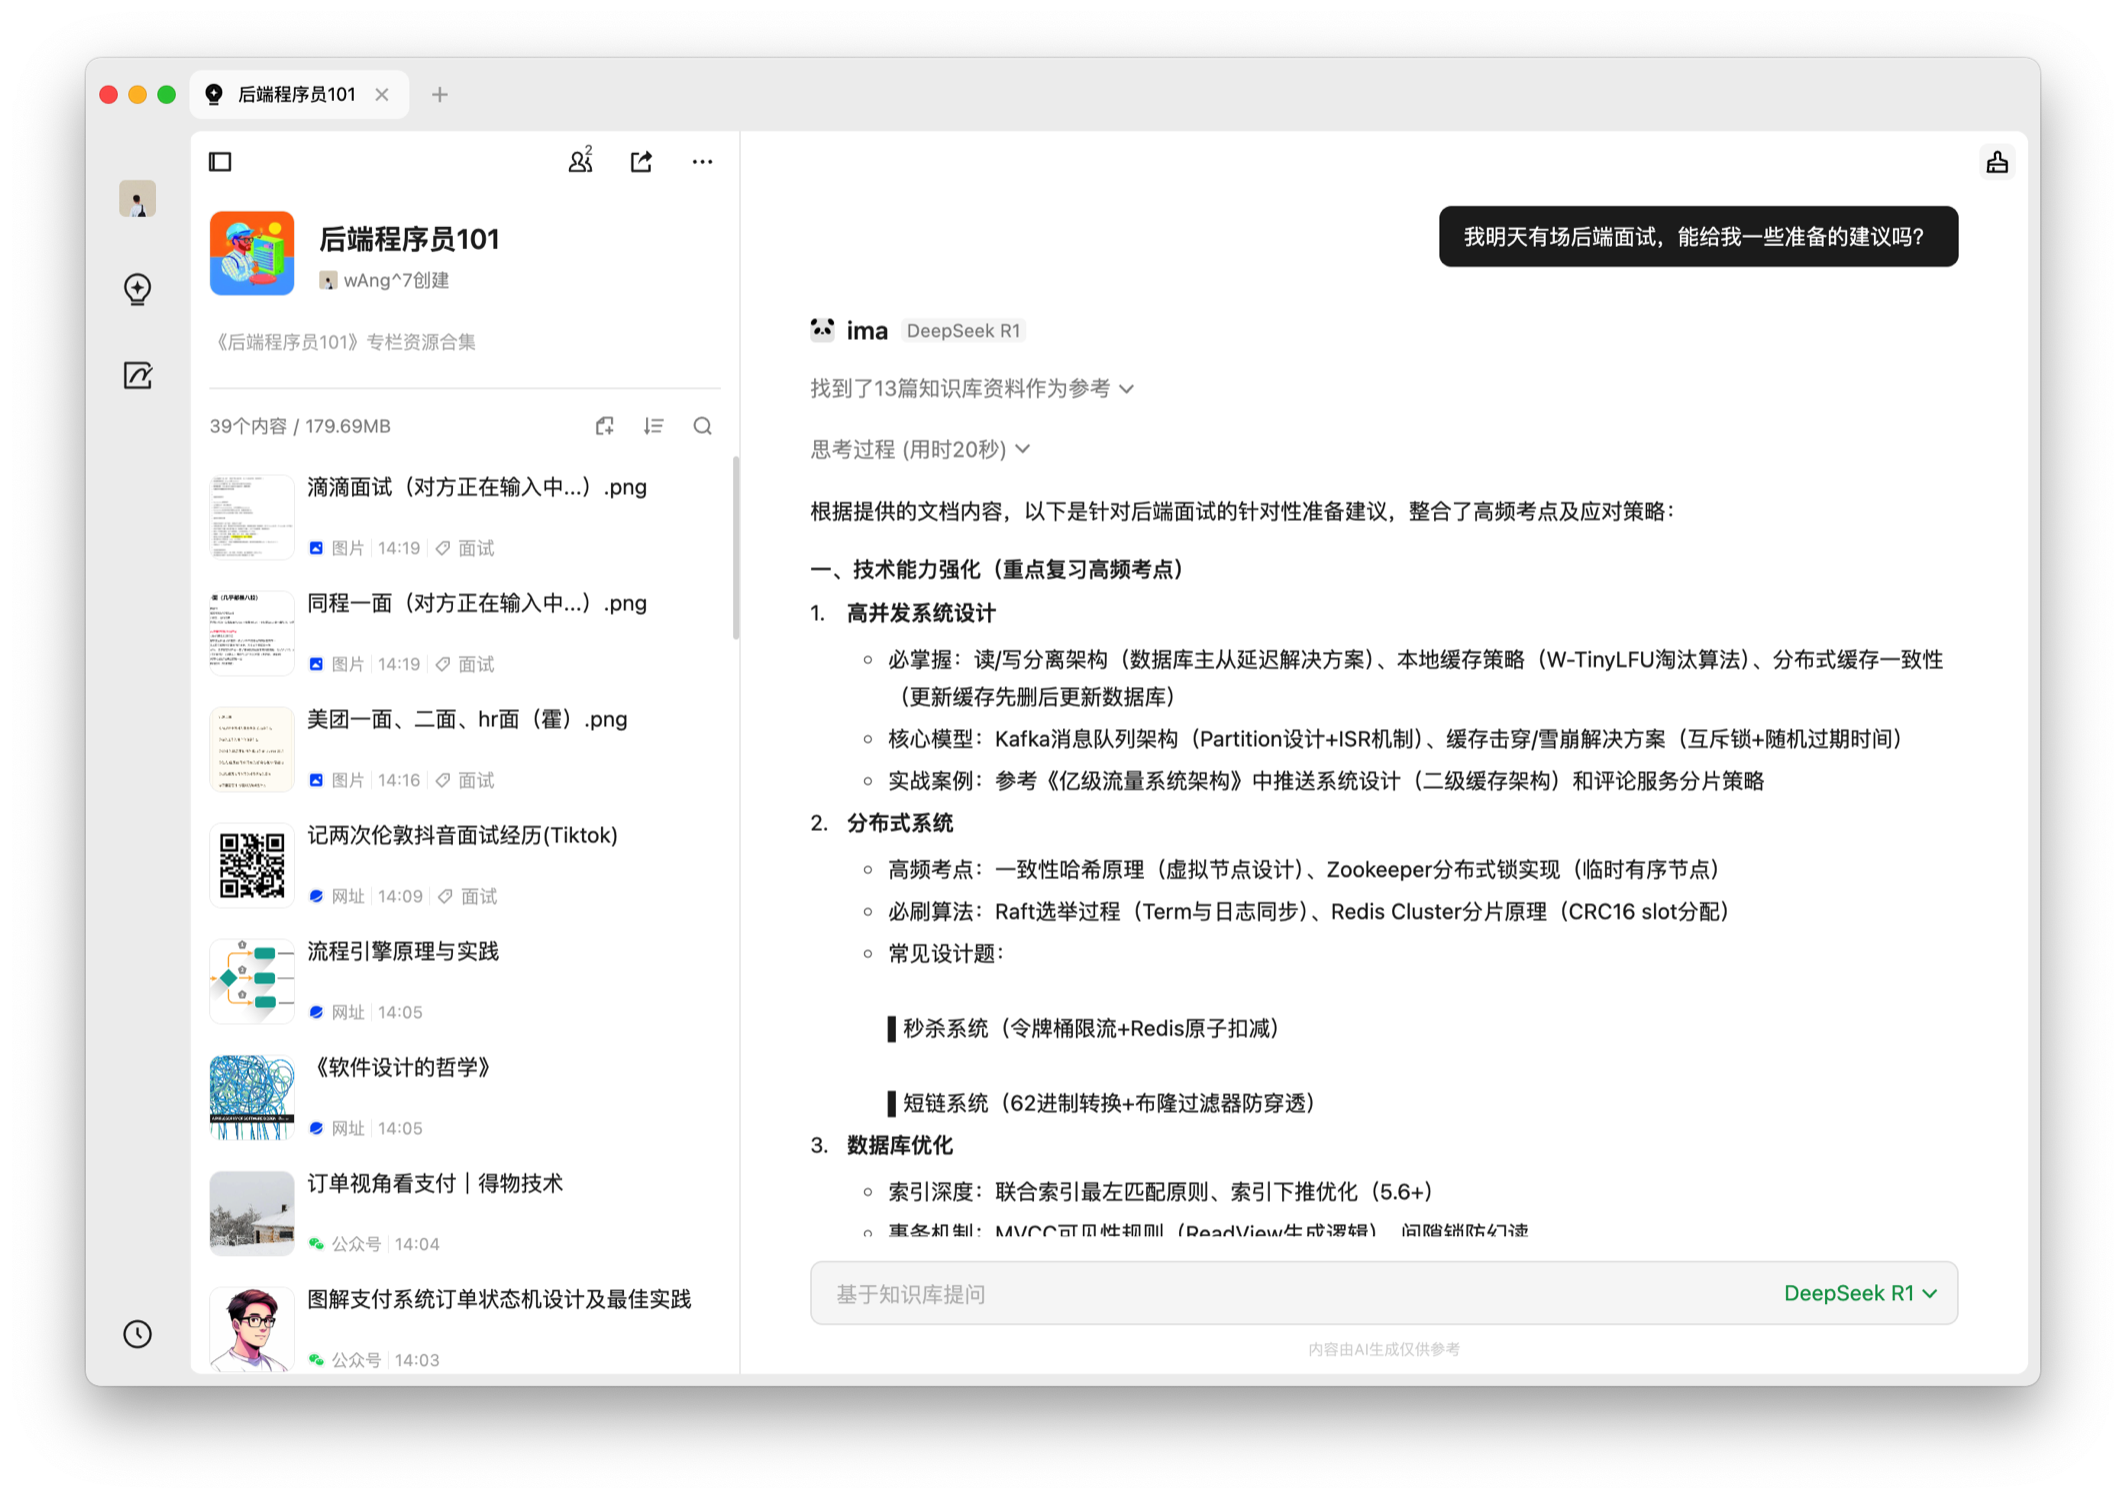Open the user avatar in left rail
The image size is (2126, 1499).
click(x=137, y=199)
